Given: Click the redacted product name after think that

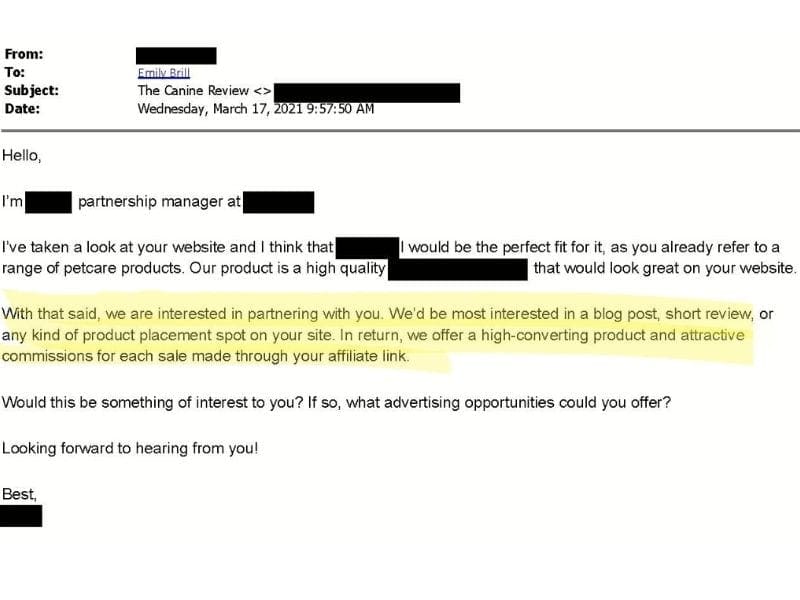Looking at the screenshot, I should pos(367,248).
